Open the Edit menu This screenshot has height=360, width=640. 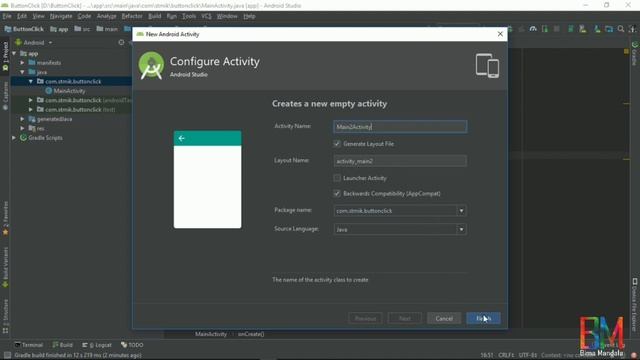[22, 16]
